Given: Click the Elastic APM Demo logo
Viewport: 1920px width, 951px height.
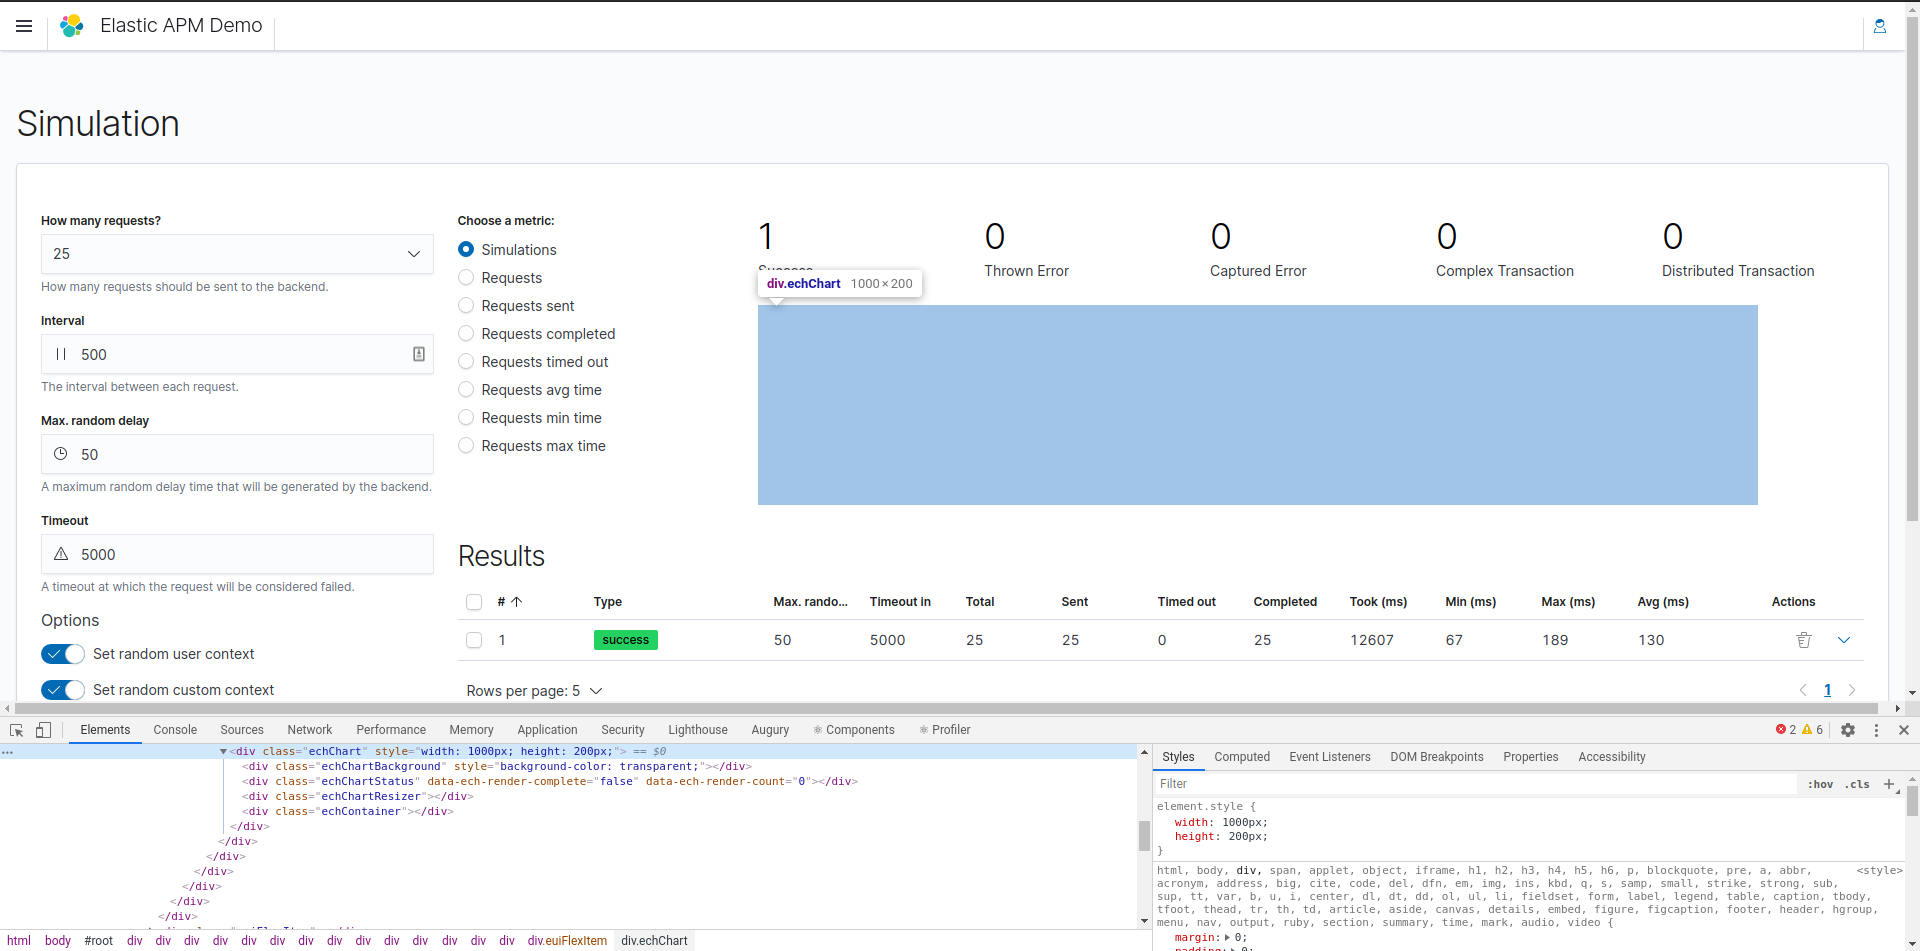Looking at the screenshot, I should pos(71,25).
